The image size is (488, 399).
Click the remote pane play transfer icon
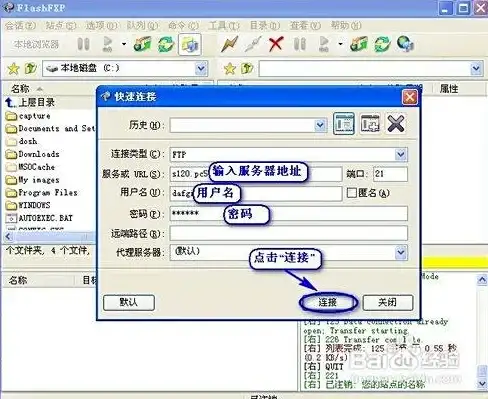click(x=324, y=44)
